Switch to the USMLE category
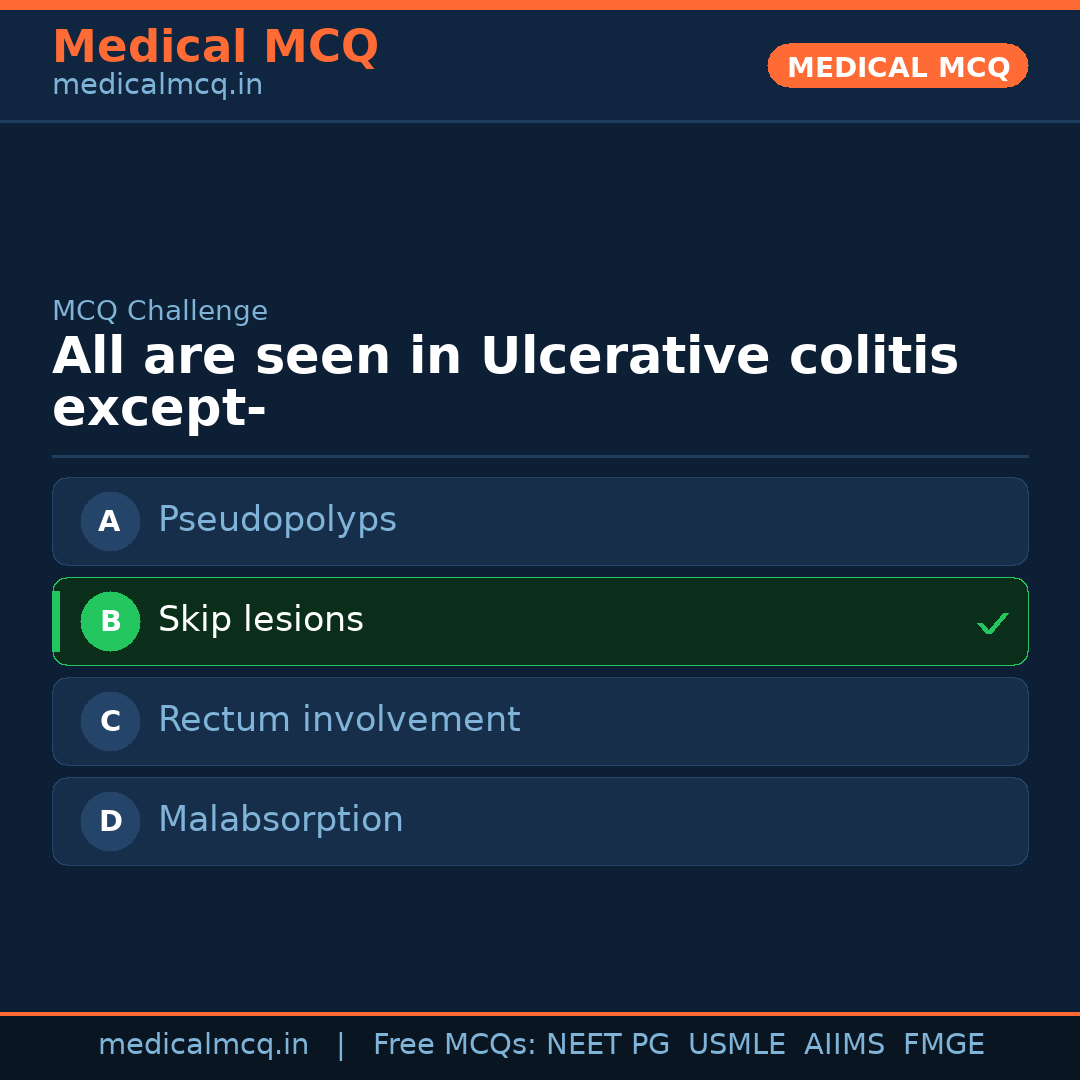 pyautogui.click(x=737, y=1043)
